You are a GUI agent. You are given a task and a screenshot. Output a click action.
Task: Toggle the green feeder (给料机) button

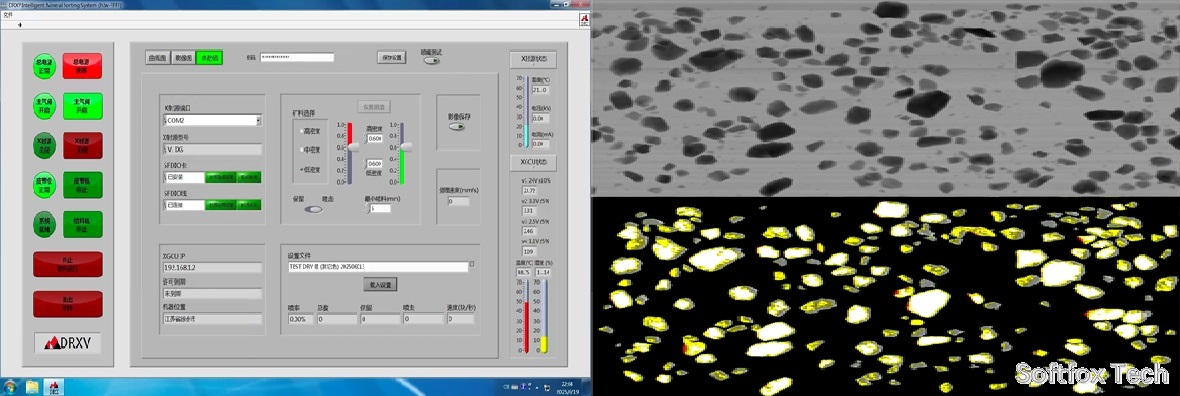tap(82, 224)
